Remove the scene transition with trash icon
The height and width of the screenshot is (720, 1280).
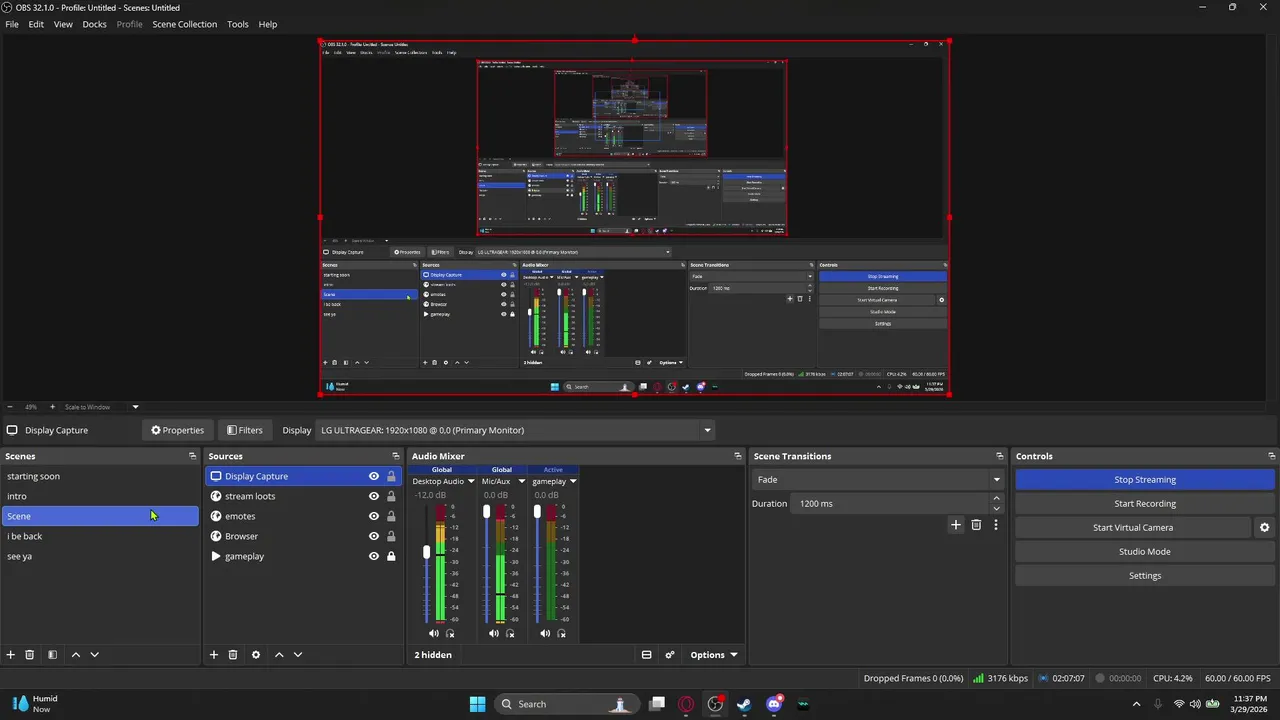pos(976,525)
